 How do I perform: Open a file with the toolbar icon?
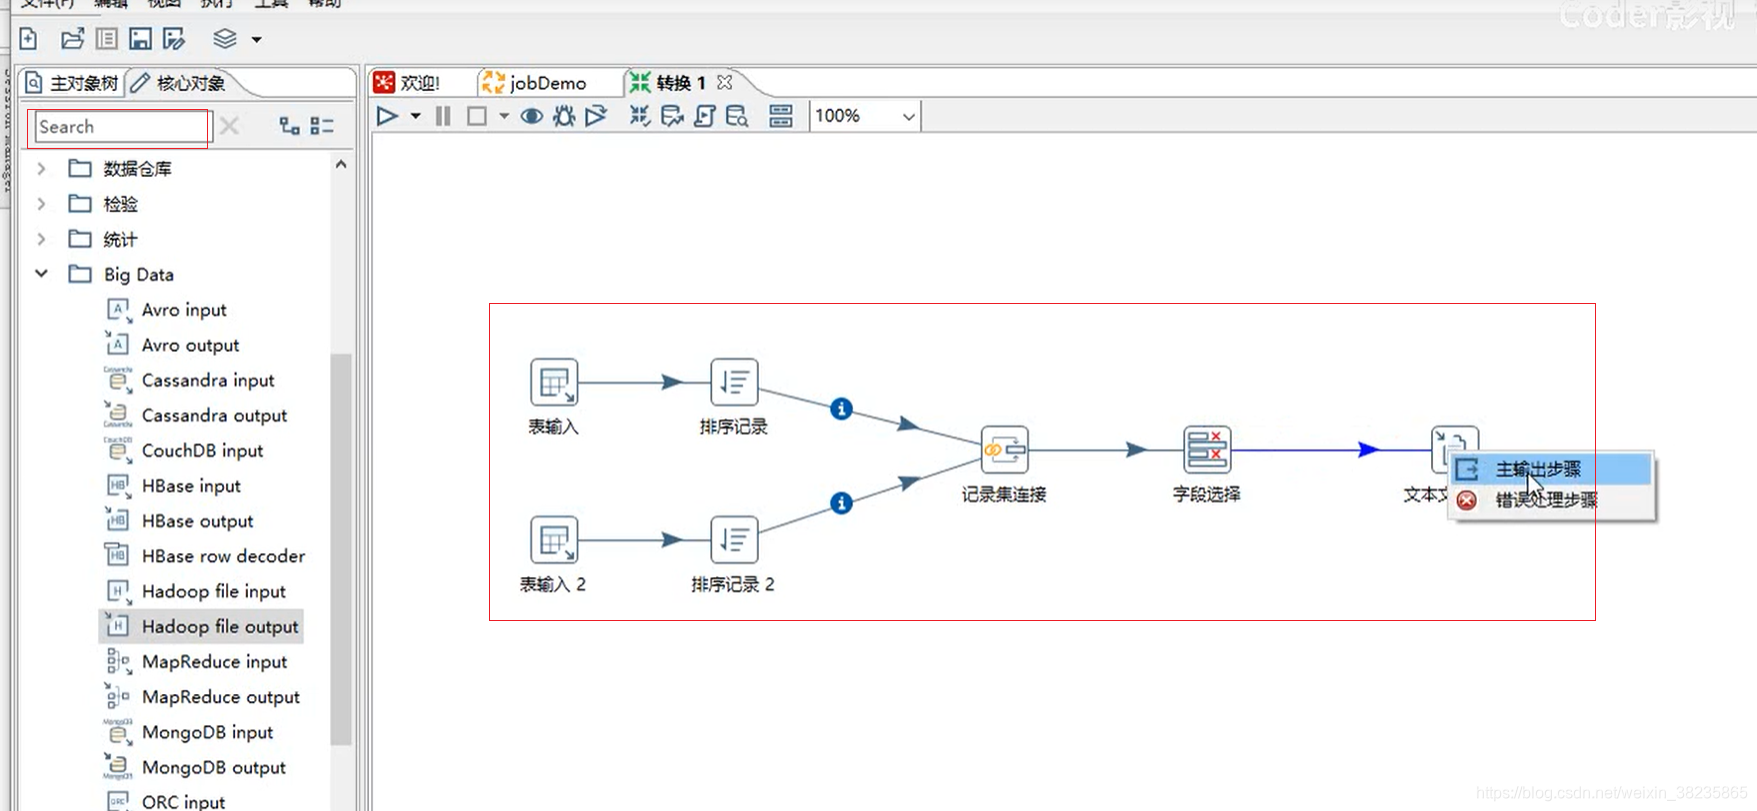72,39
